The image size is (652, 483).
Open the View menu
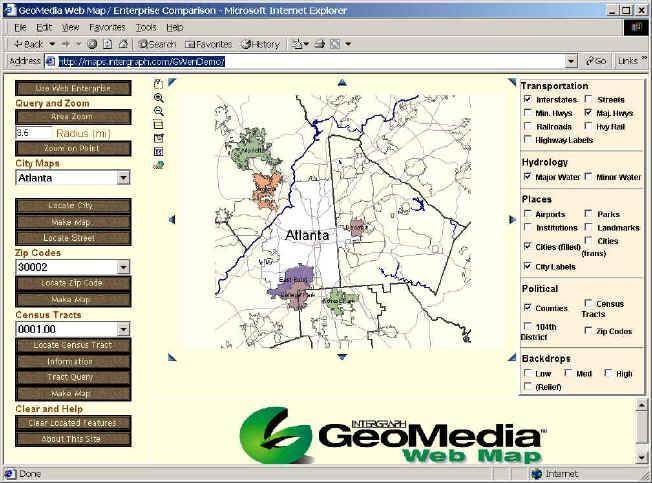pyautogui.click(x=70, y=28)
